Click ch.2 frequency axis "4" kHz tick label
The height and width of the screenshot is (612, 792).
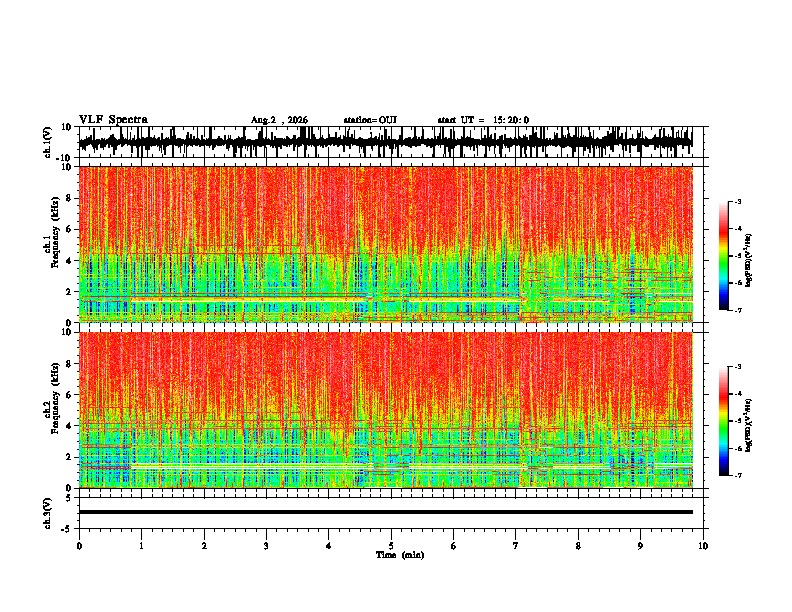(x=70, y=426)
